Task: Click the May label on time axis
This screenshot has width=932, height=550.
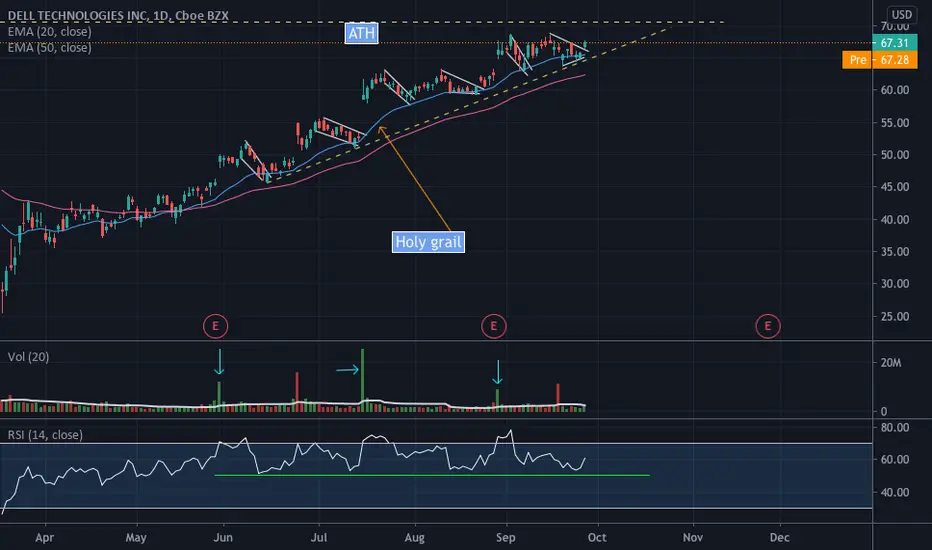Action: point(136,538)
